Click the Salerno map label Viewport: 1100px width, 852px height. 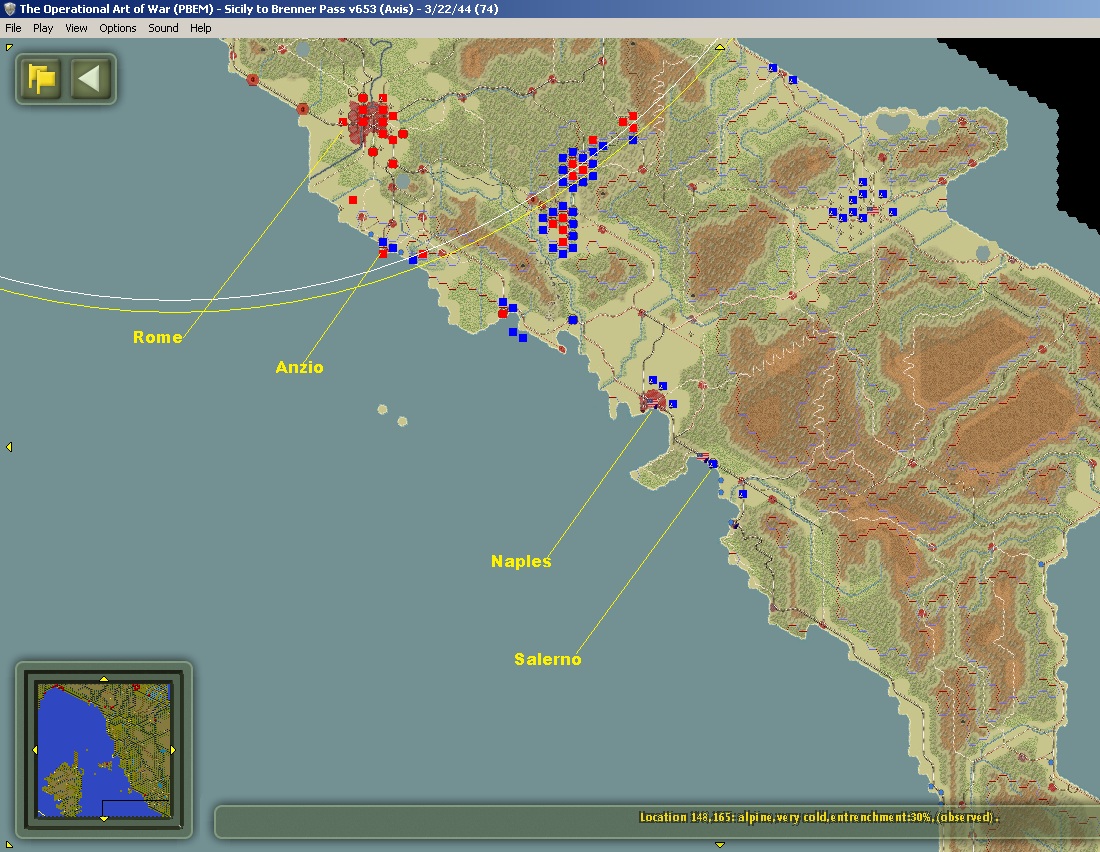point(548,659)
